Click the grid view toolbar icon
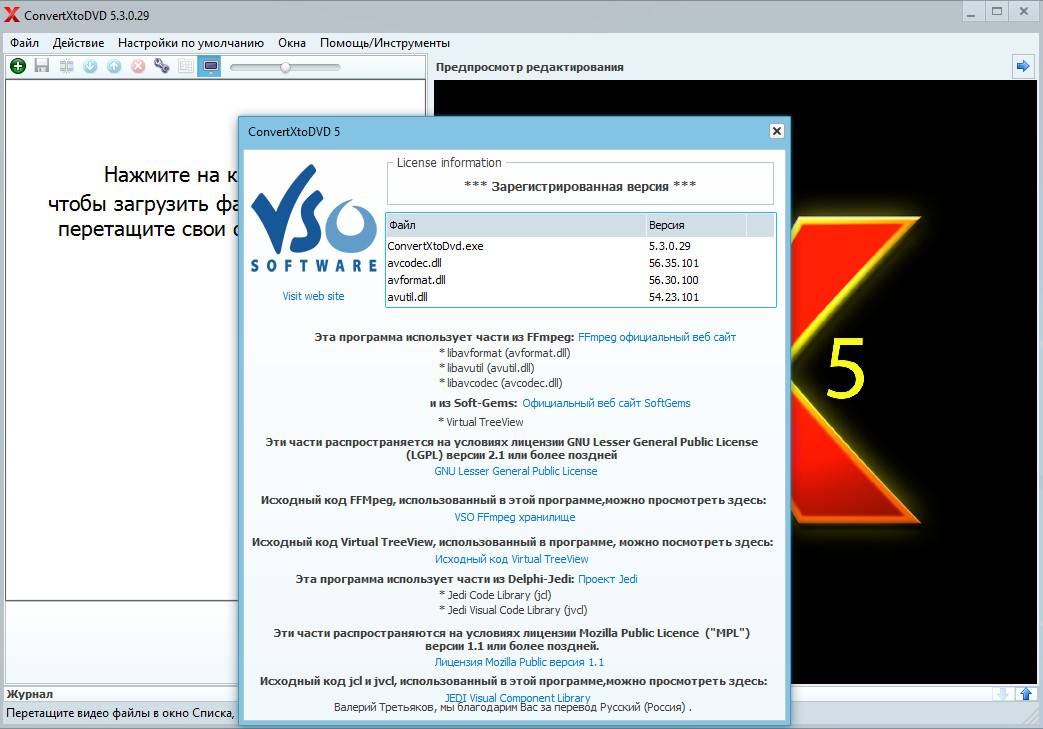 pos(186,66)
